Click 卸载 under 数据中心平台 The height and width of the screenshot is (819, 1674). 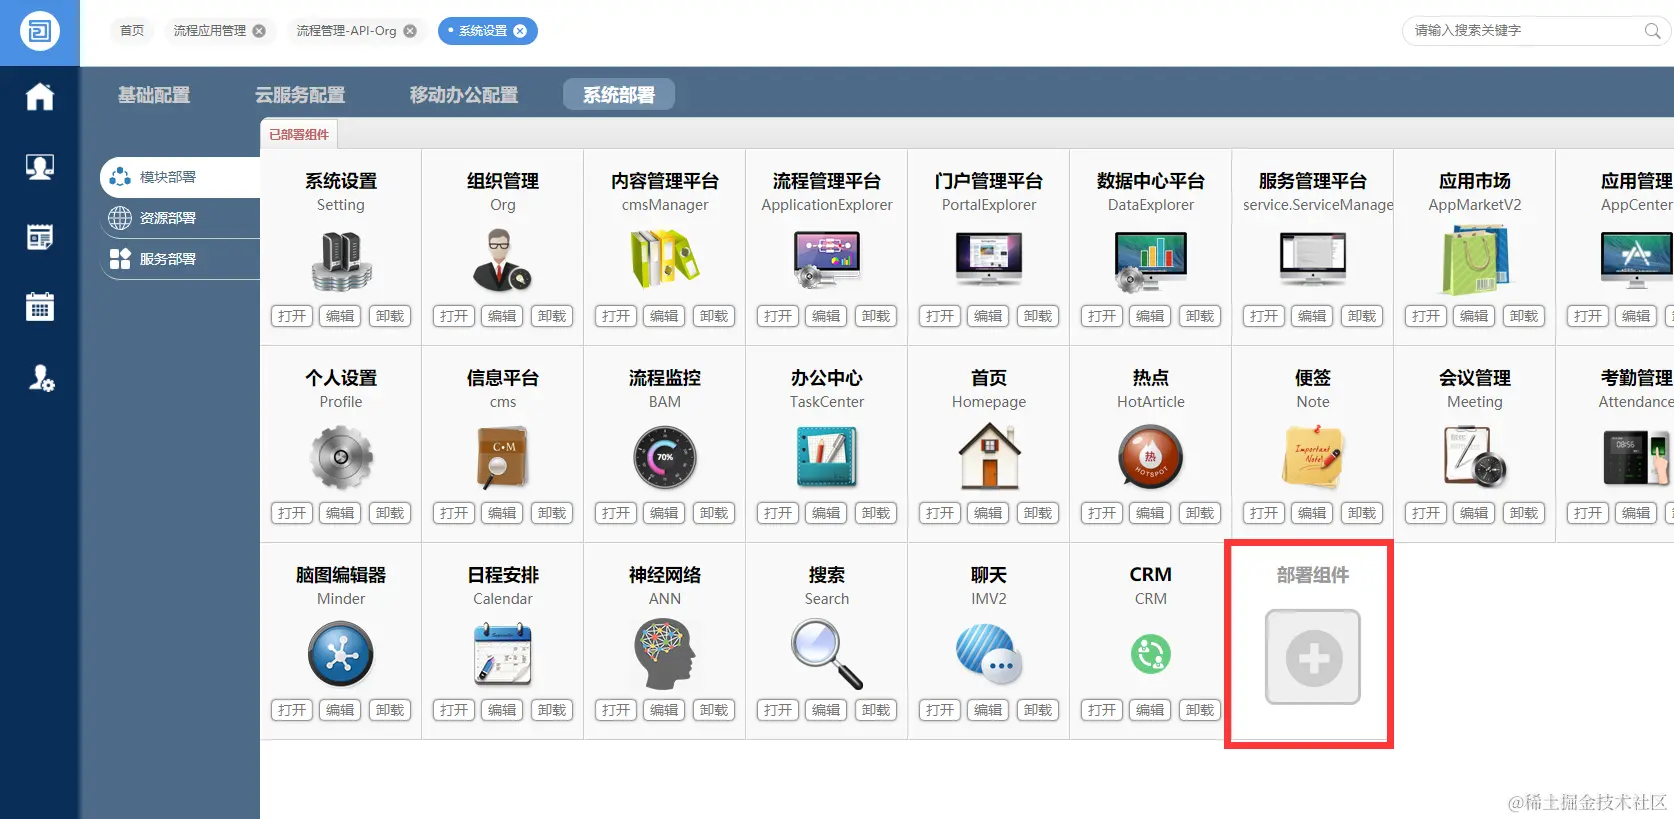[1200, 316]
